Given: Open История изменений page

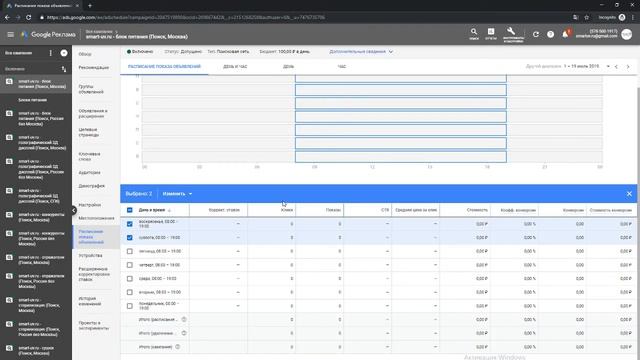Looking at the screenshot, I should point(89,301).
